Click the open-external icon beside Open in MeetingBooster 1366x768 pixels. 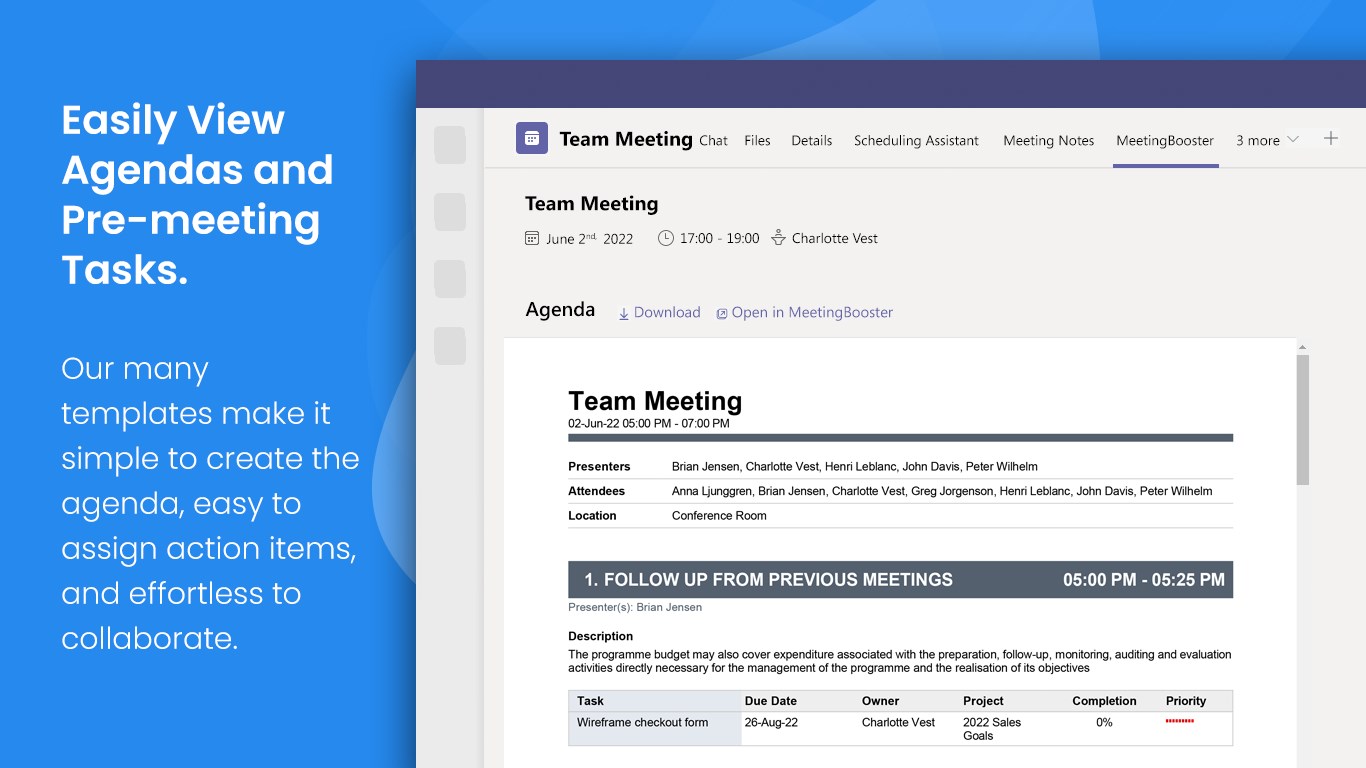[x=721, y=314]
